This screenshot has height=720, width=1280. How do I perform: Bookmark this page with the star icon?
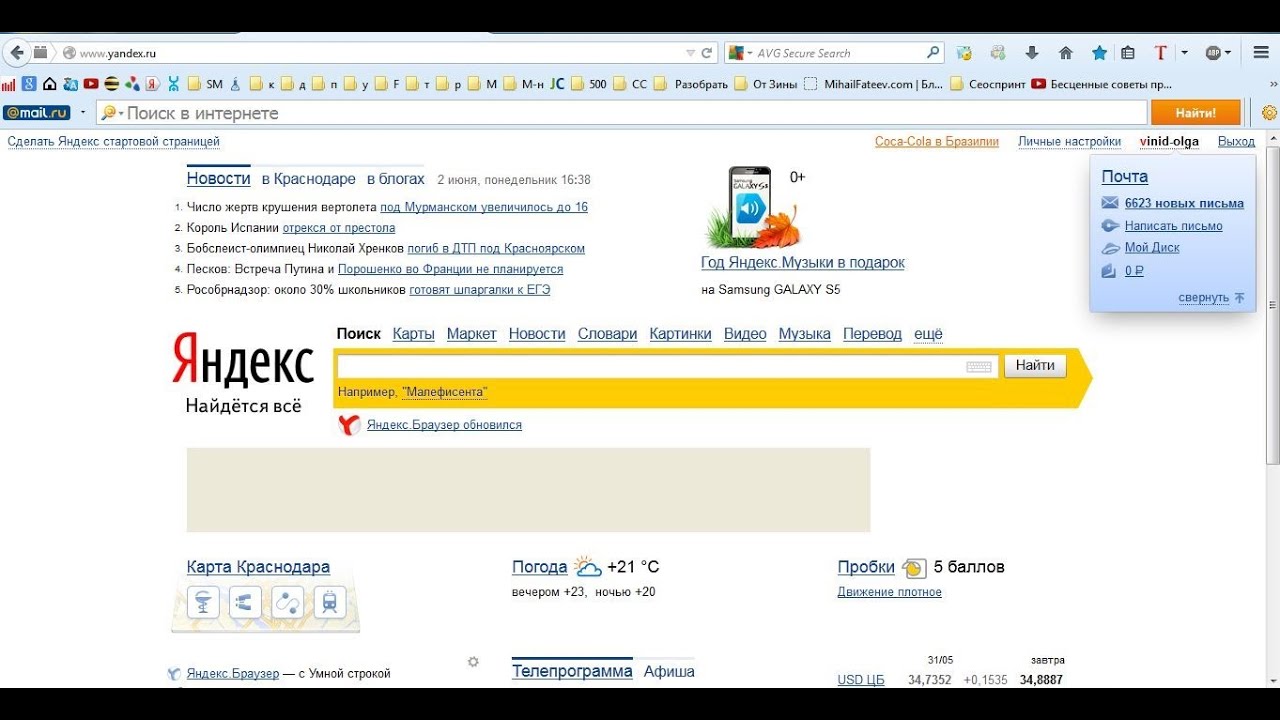[x=1099, y=53]
